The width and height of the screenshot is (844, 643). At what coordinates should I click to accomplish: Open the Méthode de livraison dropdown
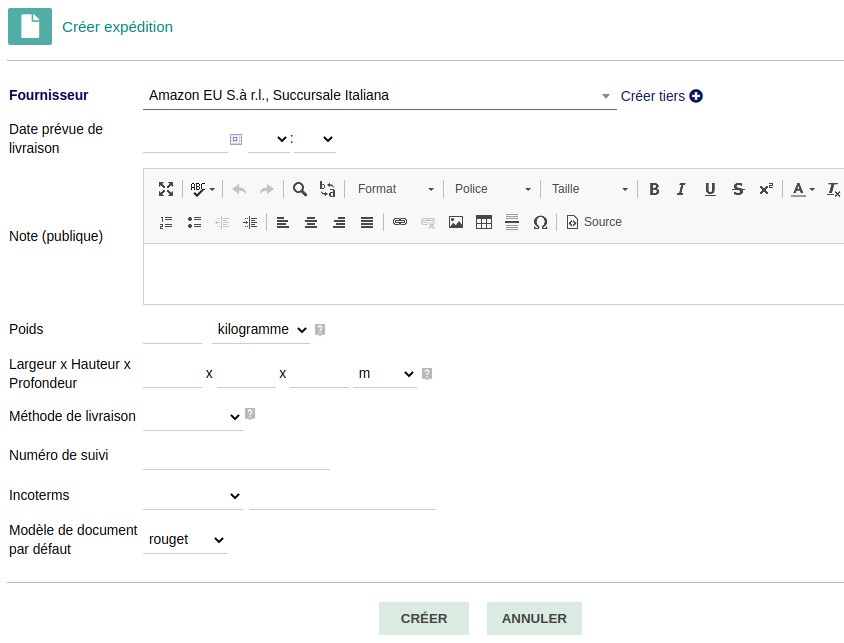pyautogui.click(x=192, y=416)
